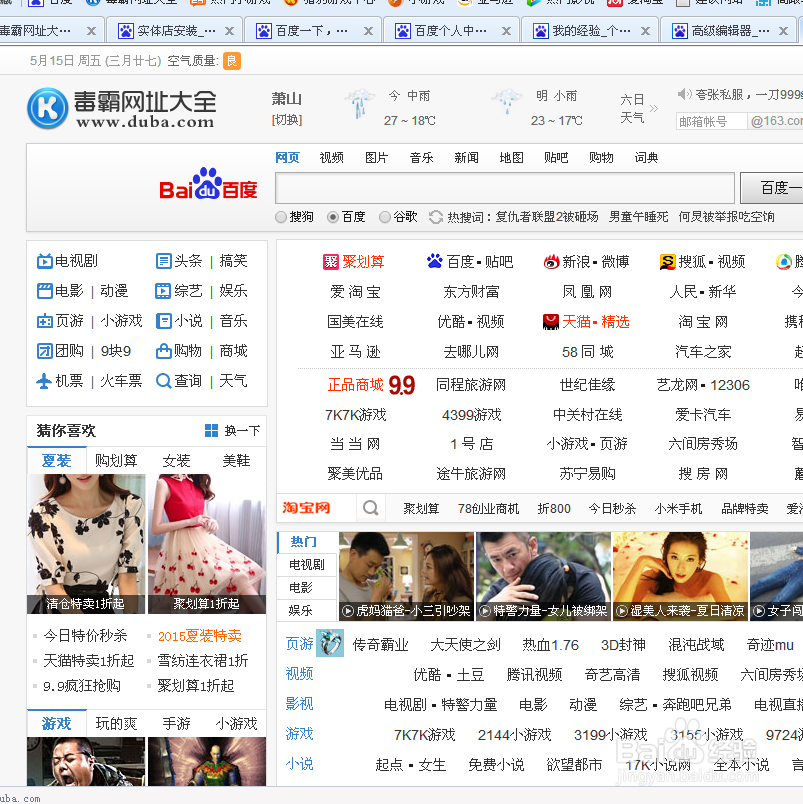Open the 特警力量-女儿被绑架 video thumbnail
The width and height of the screenshot is (803, 804).
point(544,576)
